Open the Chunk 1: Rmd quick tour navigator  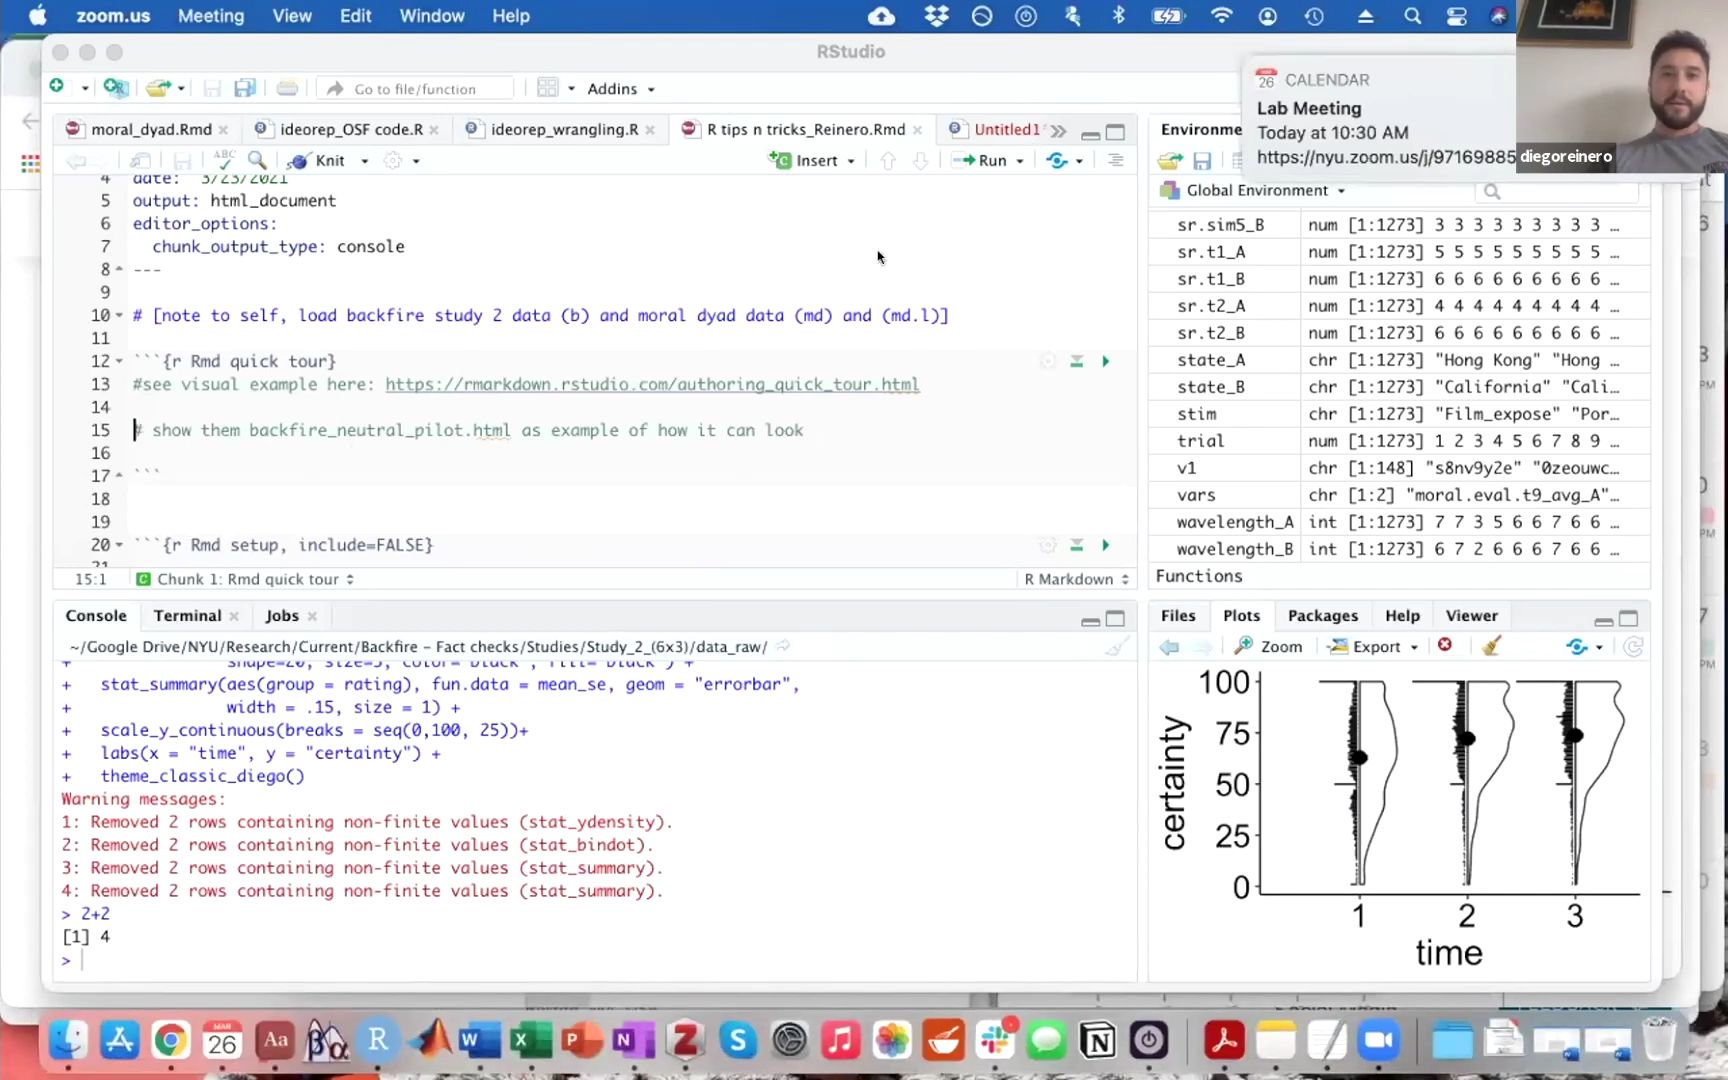coord(245,579)
